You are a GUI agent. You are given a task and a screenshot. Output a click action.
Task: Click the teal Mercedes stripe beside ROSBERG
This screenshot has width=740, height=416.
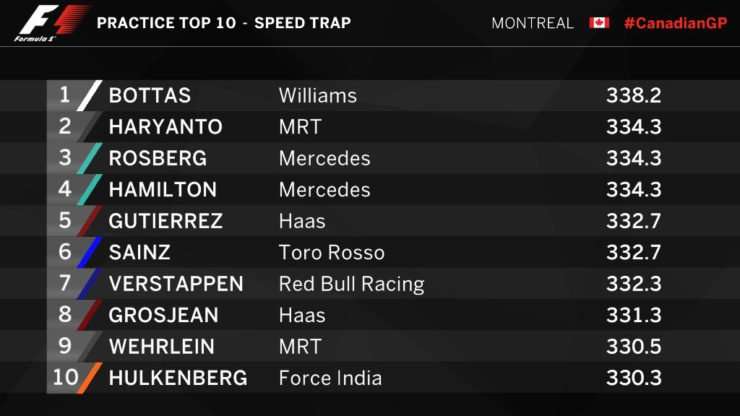[89, 158]
